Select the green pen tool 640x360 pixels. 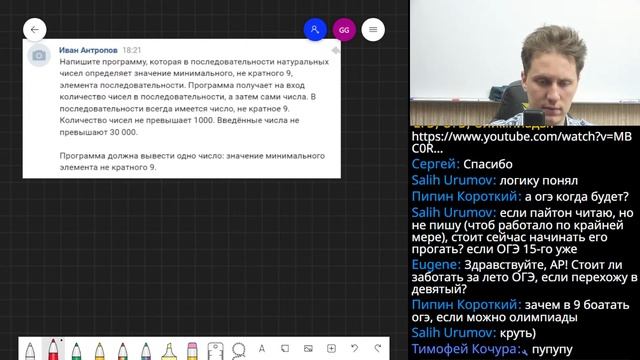(x=76, y=351)
